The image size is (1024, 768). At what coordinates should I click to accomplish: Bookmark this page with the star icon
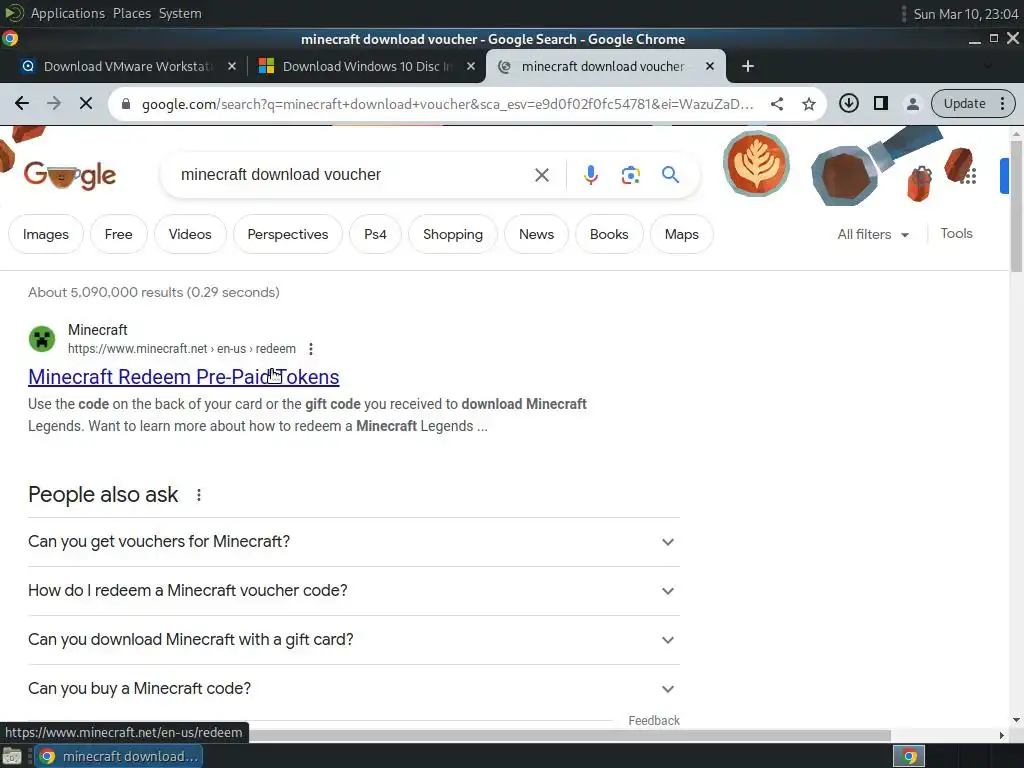(808, 103)
